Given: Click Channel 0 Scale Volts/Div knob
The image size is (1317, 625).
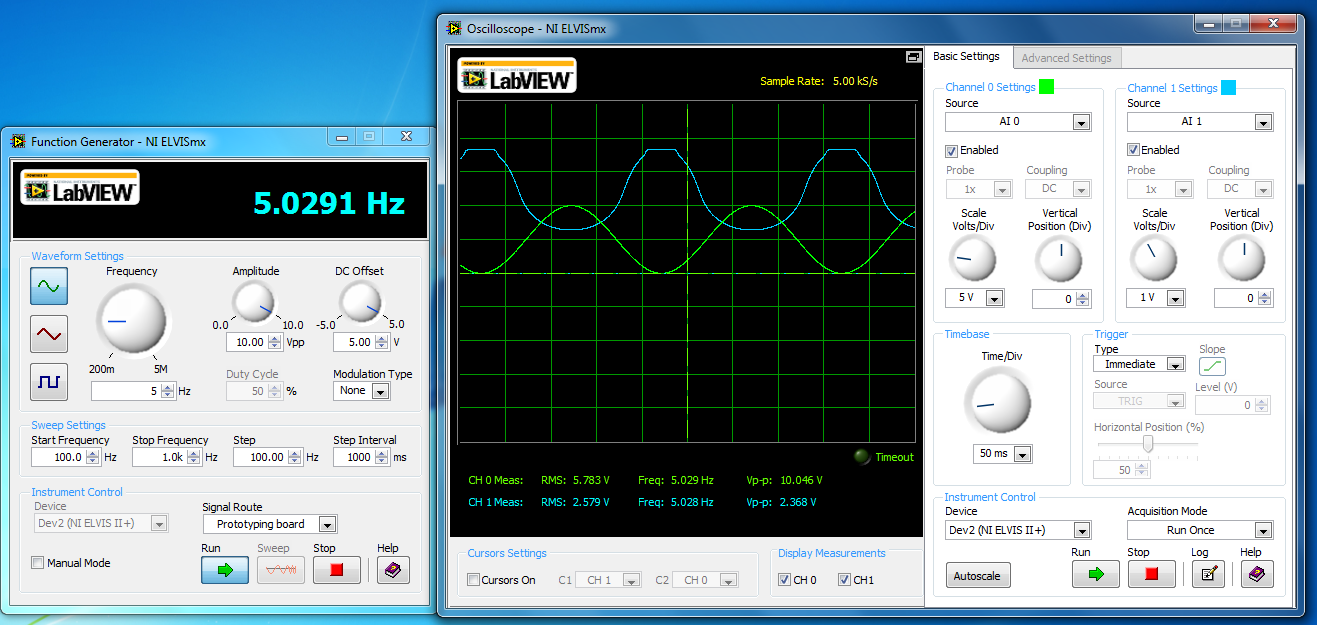Looking at the screenshot, I should coord(973,259).
